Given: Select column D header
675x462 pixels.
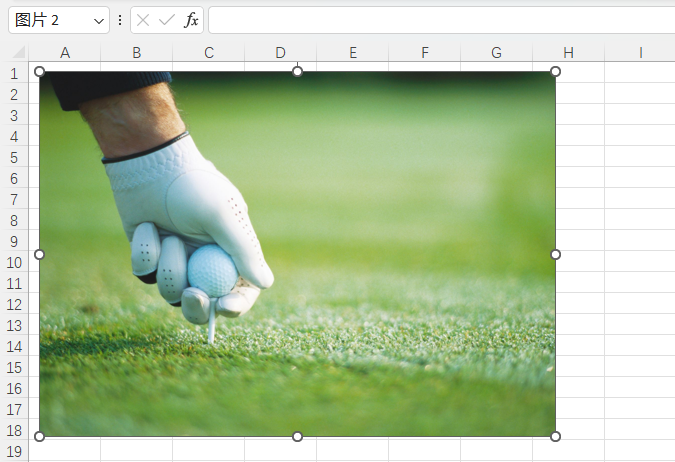Looking at the screenshot, I should click(280, 53).
